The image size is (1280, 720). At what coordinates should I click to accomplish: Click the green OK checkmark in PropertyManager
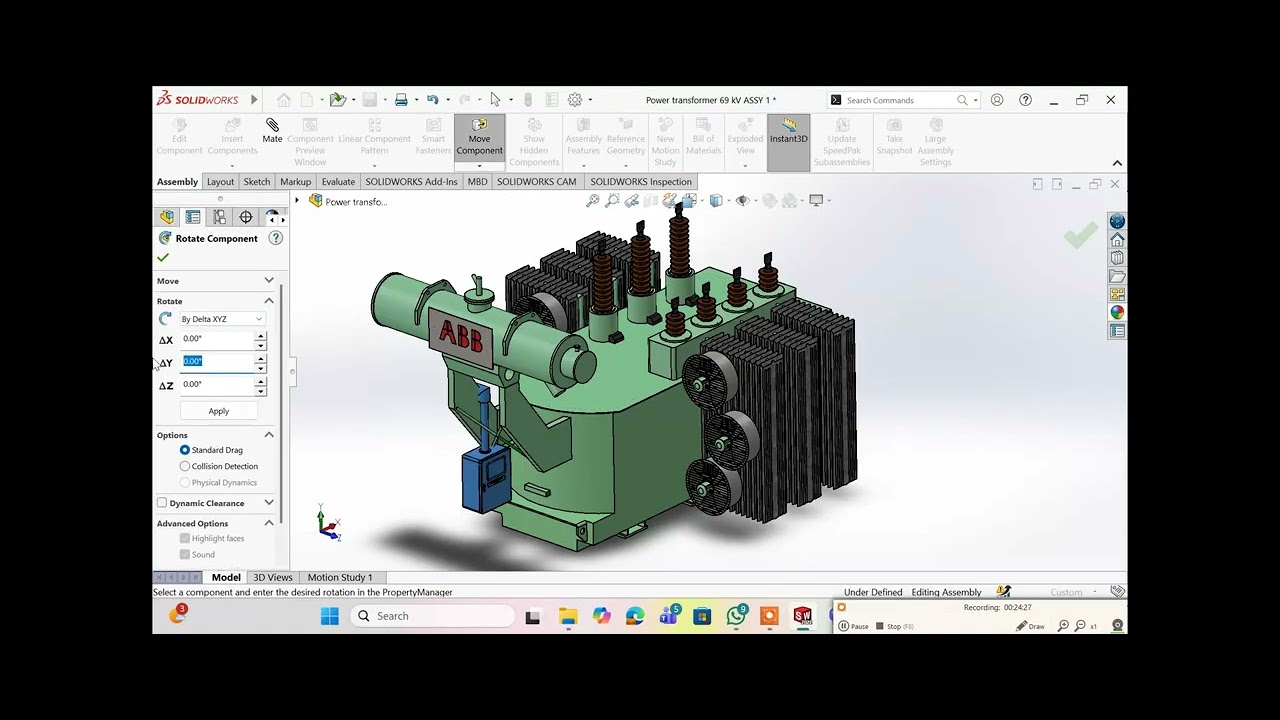163,258
